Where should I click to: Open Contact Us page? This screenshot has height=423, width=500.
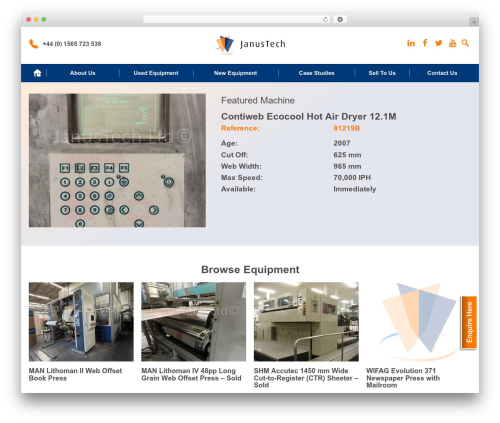pos(442,73)
